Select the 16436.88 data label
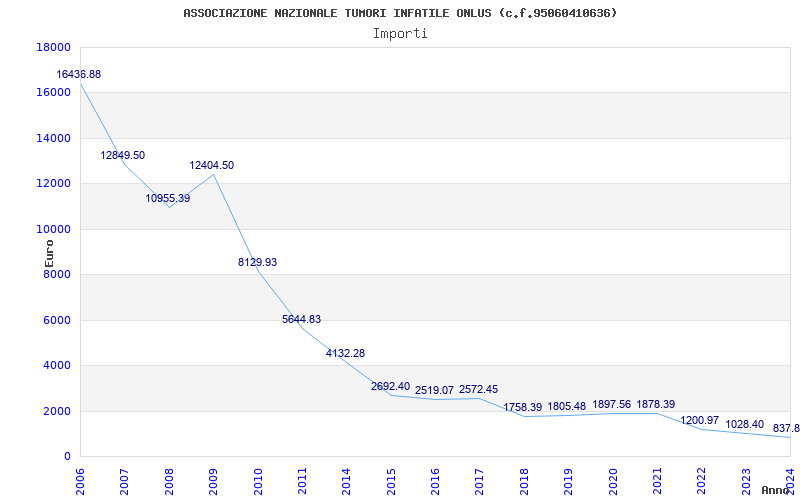This screenshot has height=500, width=800. tap(79, 74)
